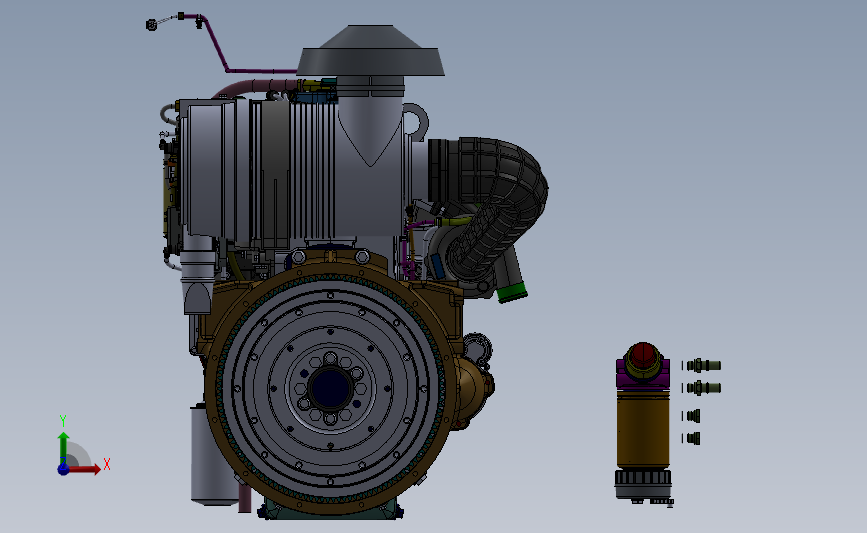Select the red cap atop the filter

(643, 354)
